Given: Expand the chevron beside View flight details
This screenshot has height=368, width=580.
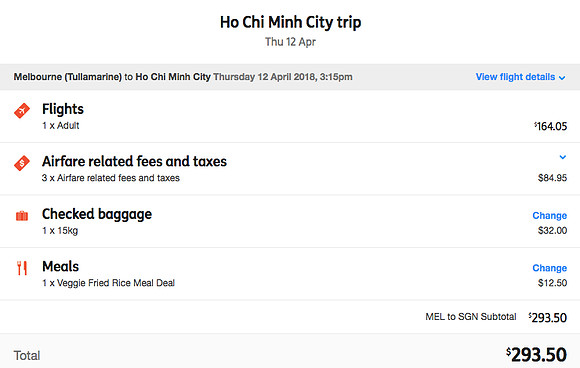Looking at the screenshot, I should pos(562,78).
